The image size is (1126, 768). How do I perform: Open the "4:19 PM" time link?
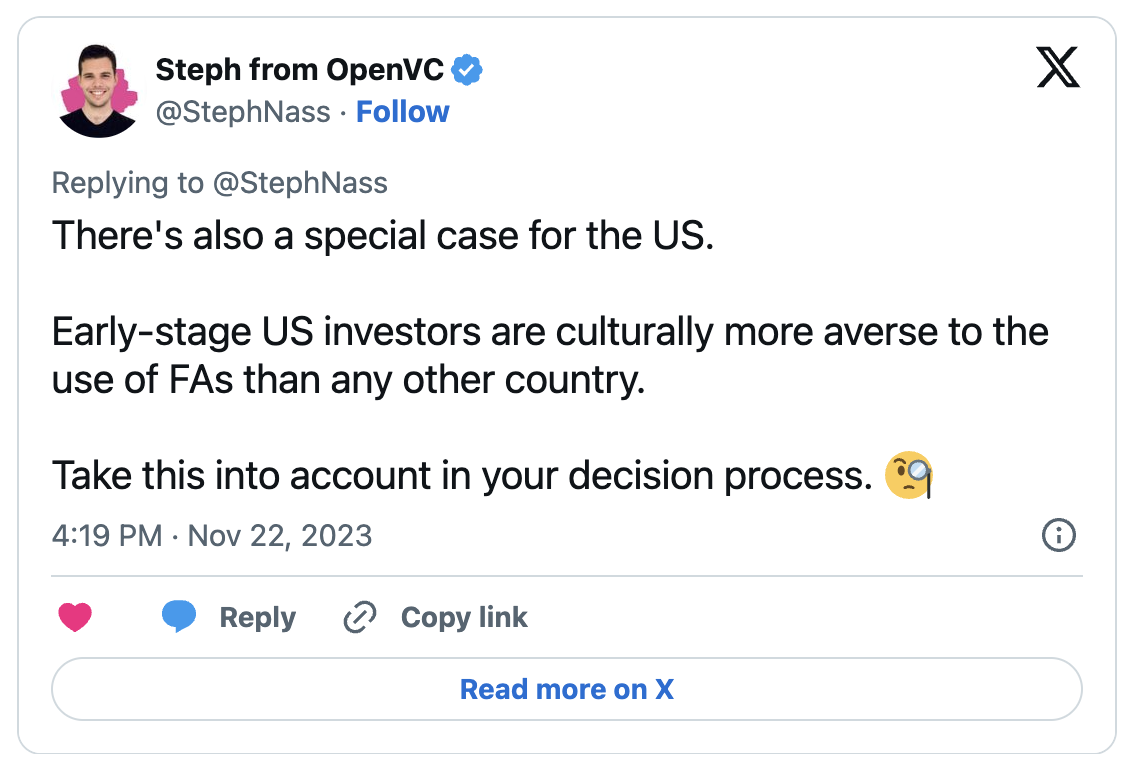tap(106, 536)
